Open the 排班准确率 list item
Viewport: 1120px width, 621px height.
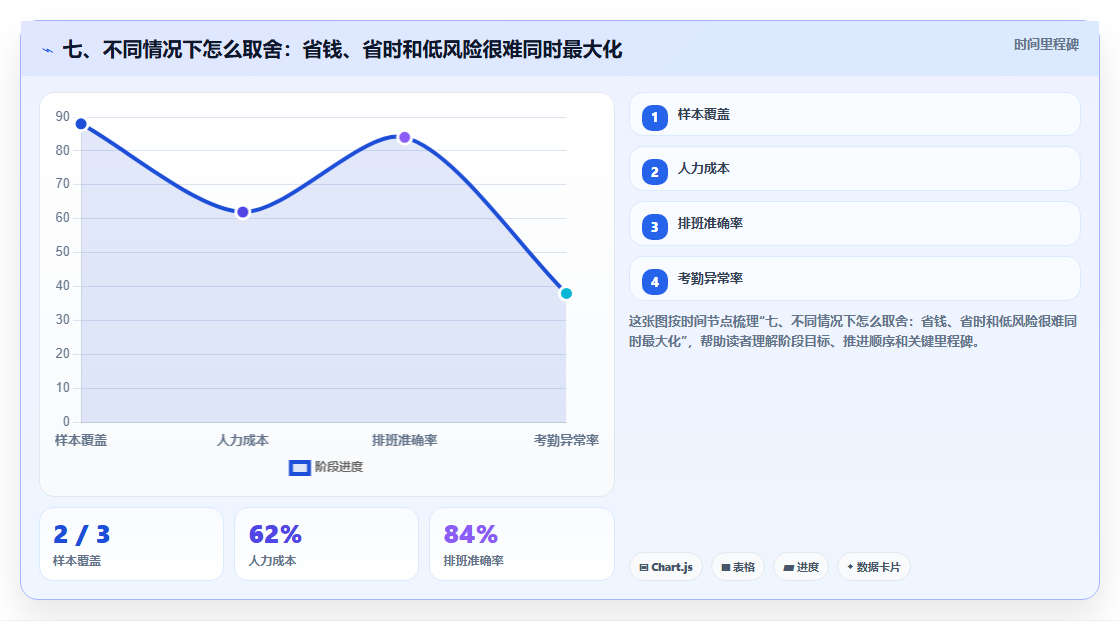point(854,224)
